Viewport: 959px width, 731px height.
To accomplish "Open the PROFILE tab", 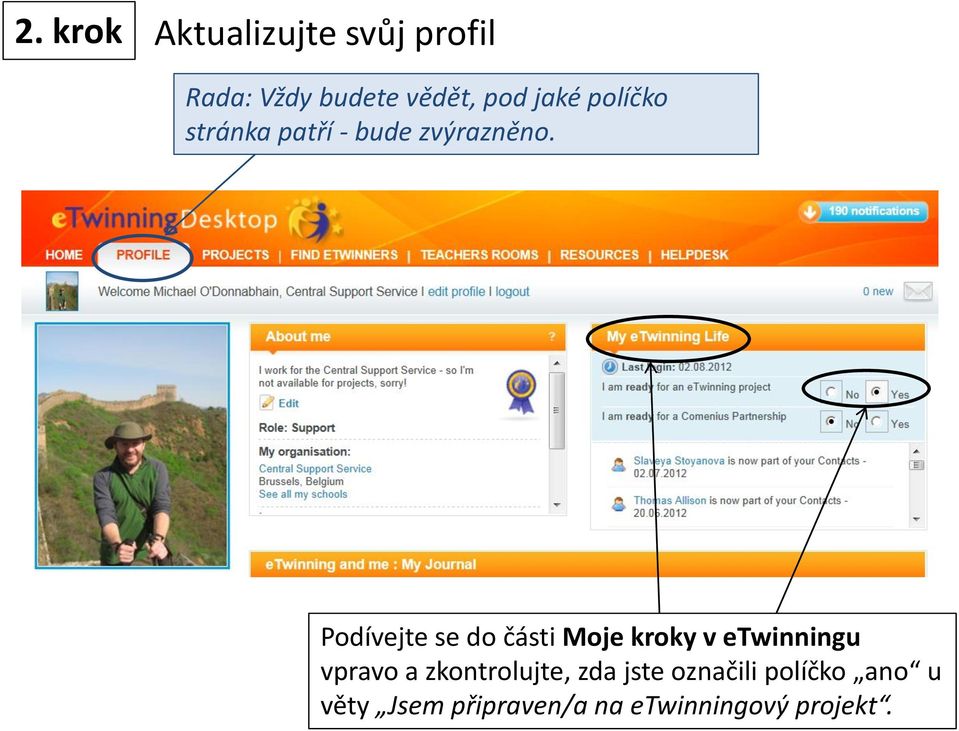I will pos(143,255).
